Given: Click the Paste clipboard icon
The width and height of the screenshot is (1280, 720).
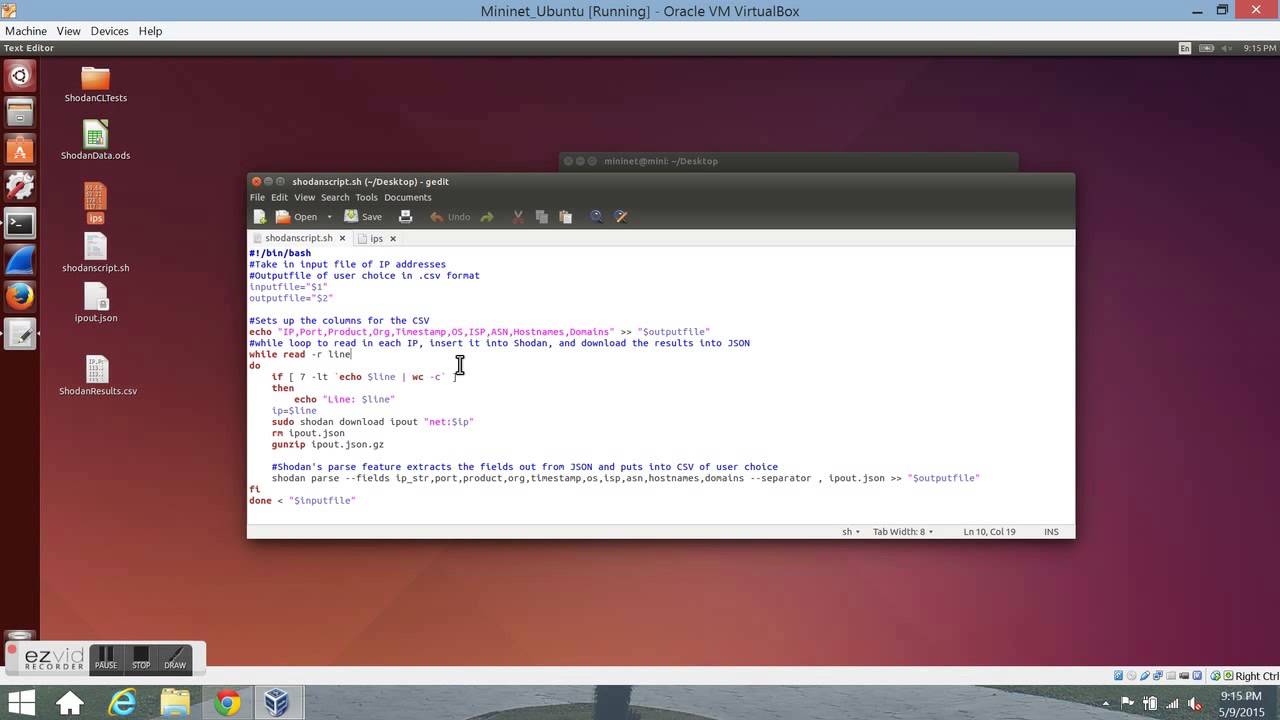Looking at the screenshot, I should [565, 217].
